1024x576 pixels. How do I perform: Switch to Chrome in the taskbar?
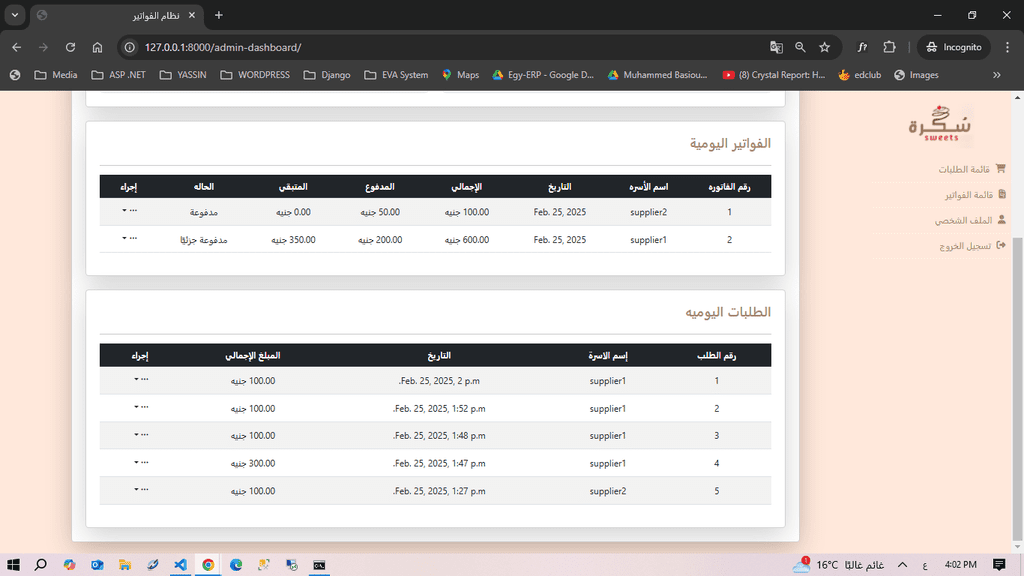(208, 565)
